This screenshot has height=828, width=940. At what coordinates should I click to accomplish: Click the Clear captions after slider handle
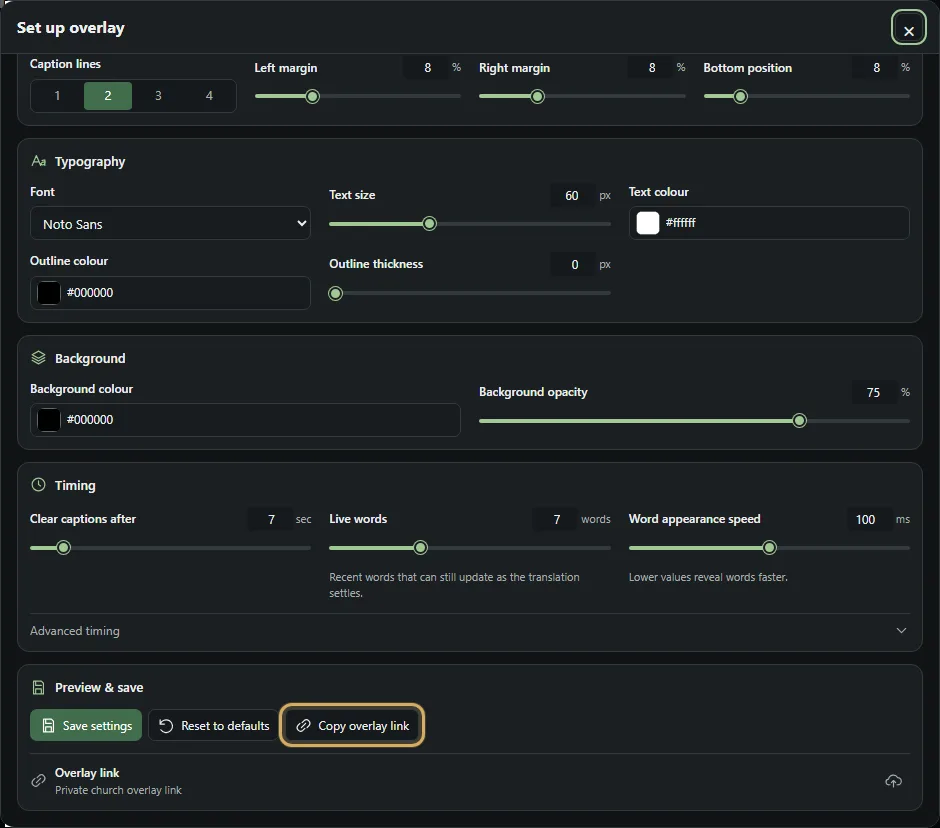pyautogui.click(x=64, y=547)
